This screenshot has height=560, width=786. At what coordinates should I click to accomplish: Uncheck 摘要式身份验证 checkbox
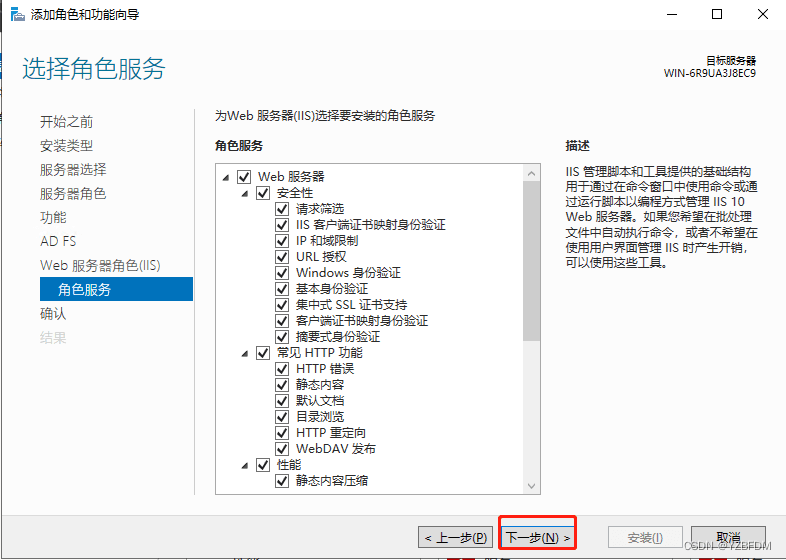click(282, 337)
